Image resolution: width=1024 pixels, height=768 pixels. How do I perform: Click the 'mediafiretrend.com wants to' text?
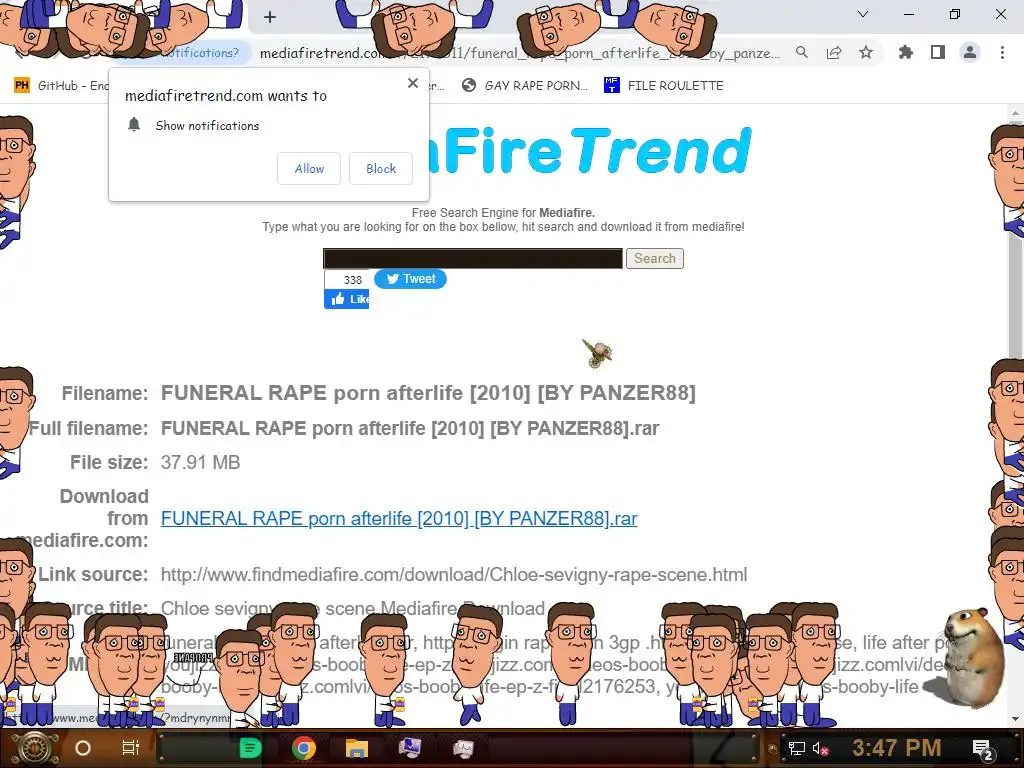[226, 96]
